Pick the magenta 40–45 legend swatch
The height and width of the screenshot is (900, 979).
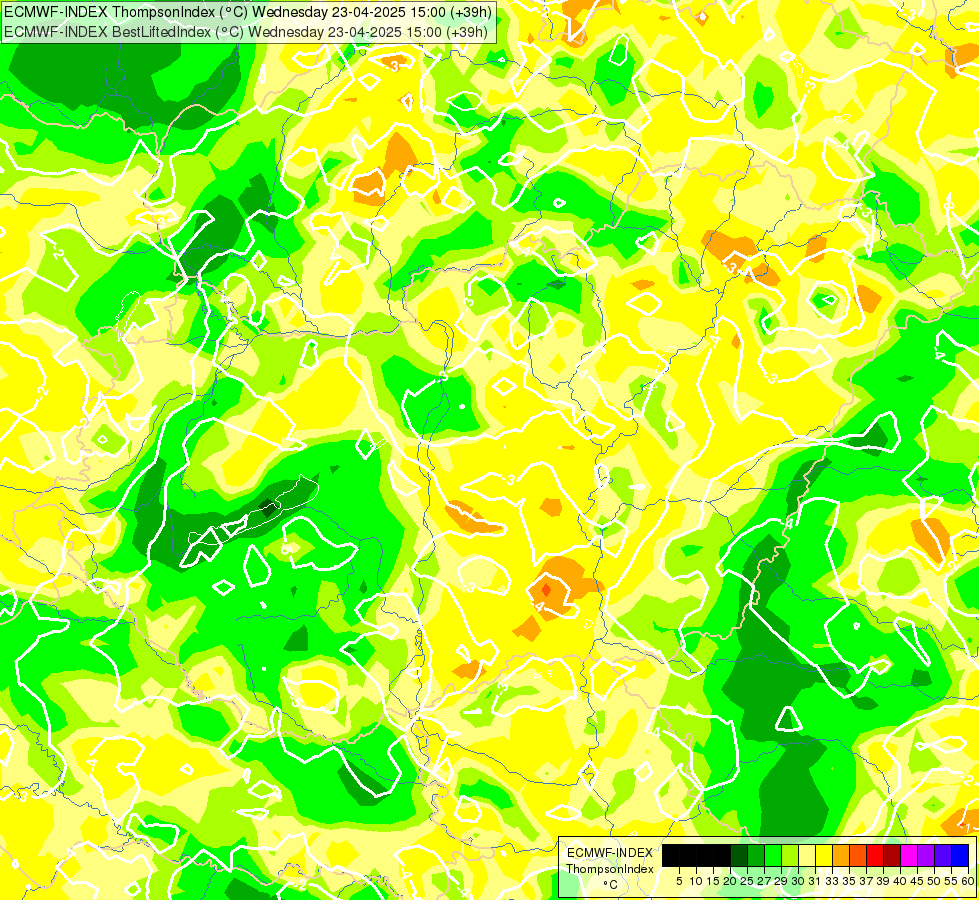point(908,856)
